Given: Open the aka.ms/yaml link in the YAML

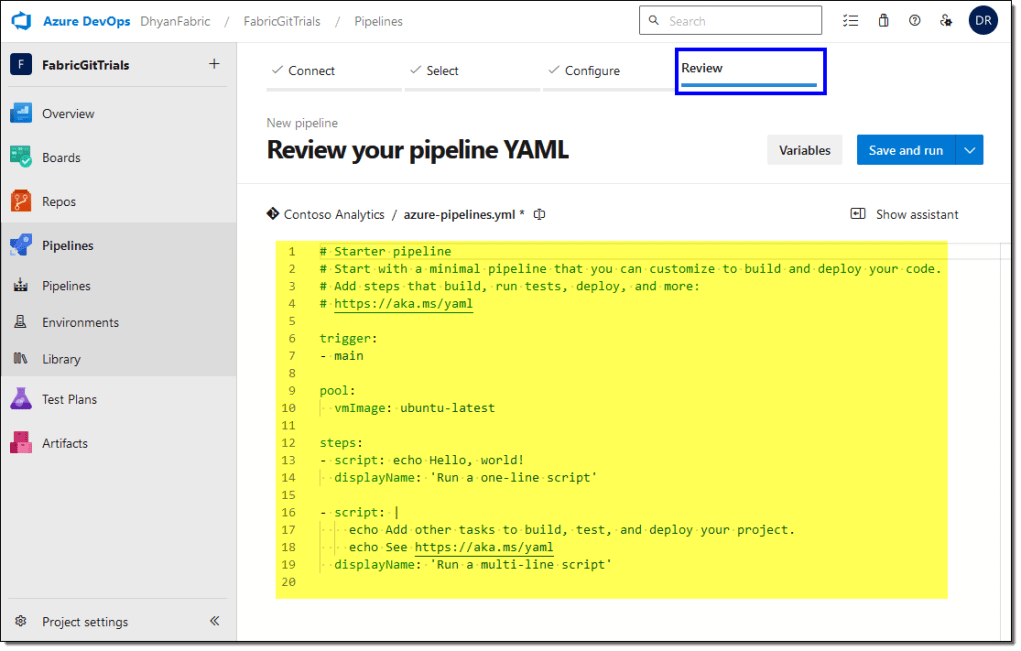Looking at the screenshot, I should coord(403,303).
